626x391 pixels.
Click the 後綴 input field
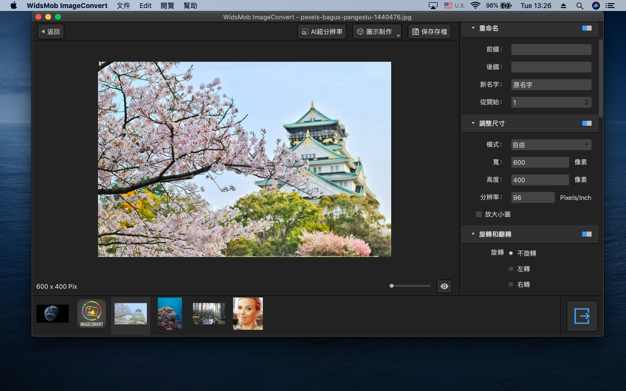[551, 67]
